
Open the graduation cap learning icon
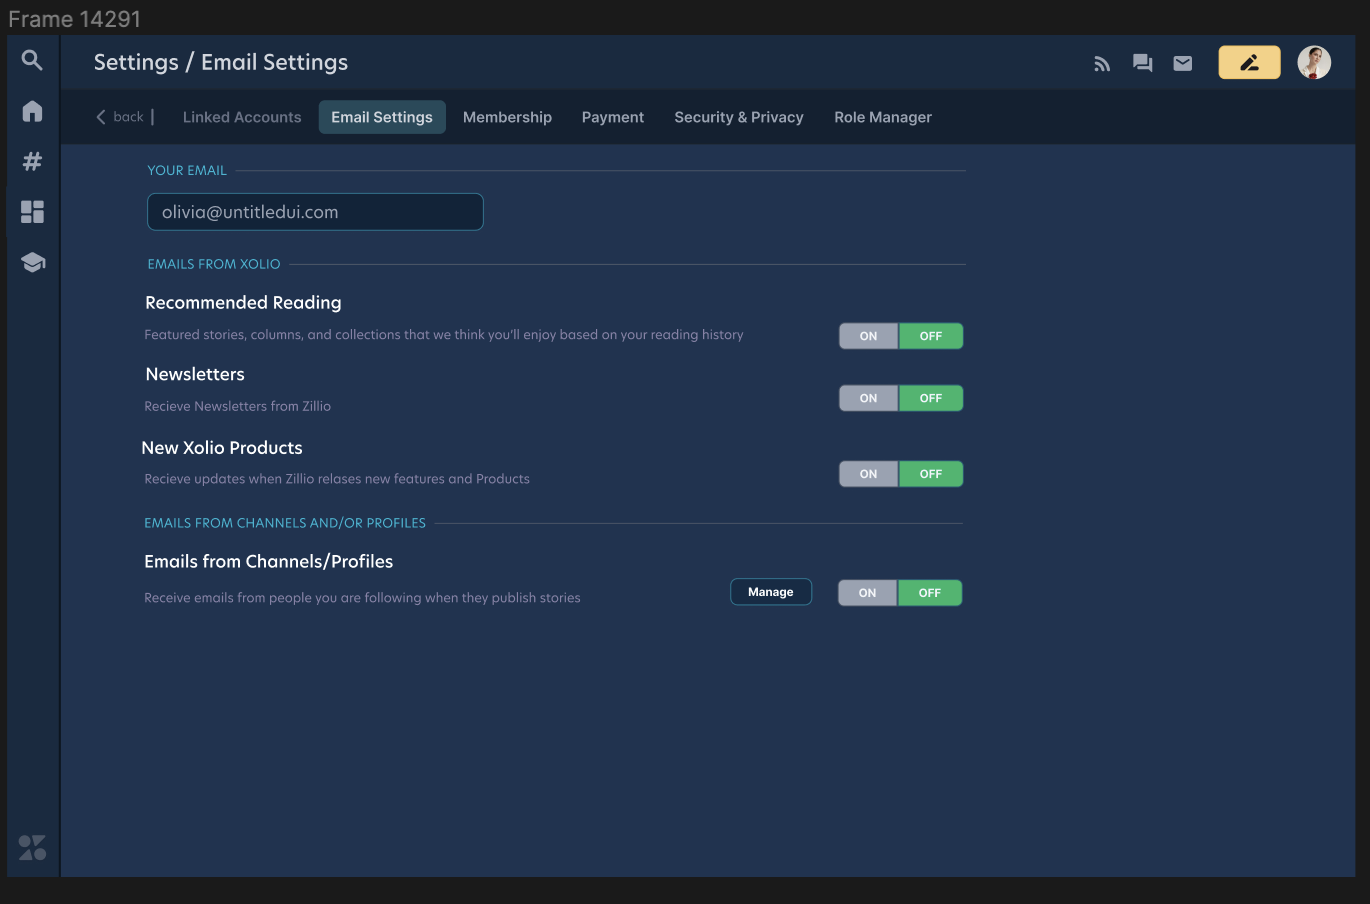point(32,262)
